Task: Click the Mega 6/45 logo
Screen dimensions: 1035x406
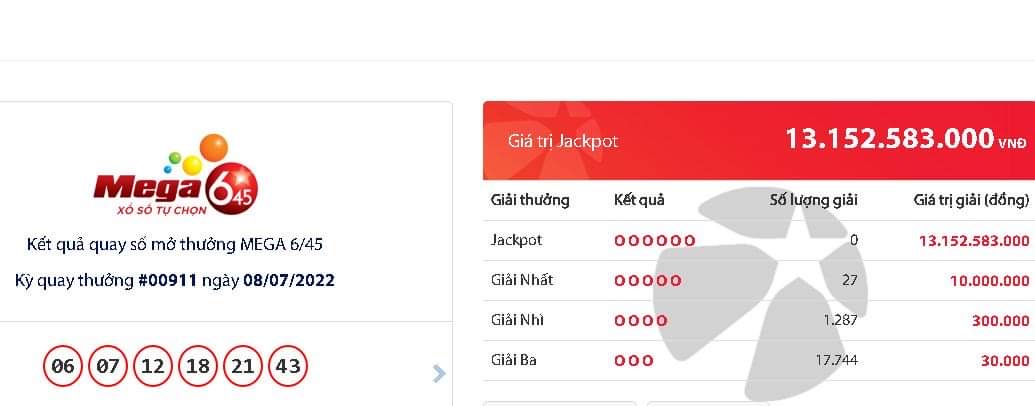Action: coord(176,174)
